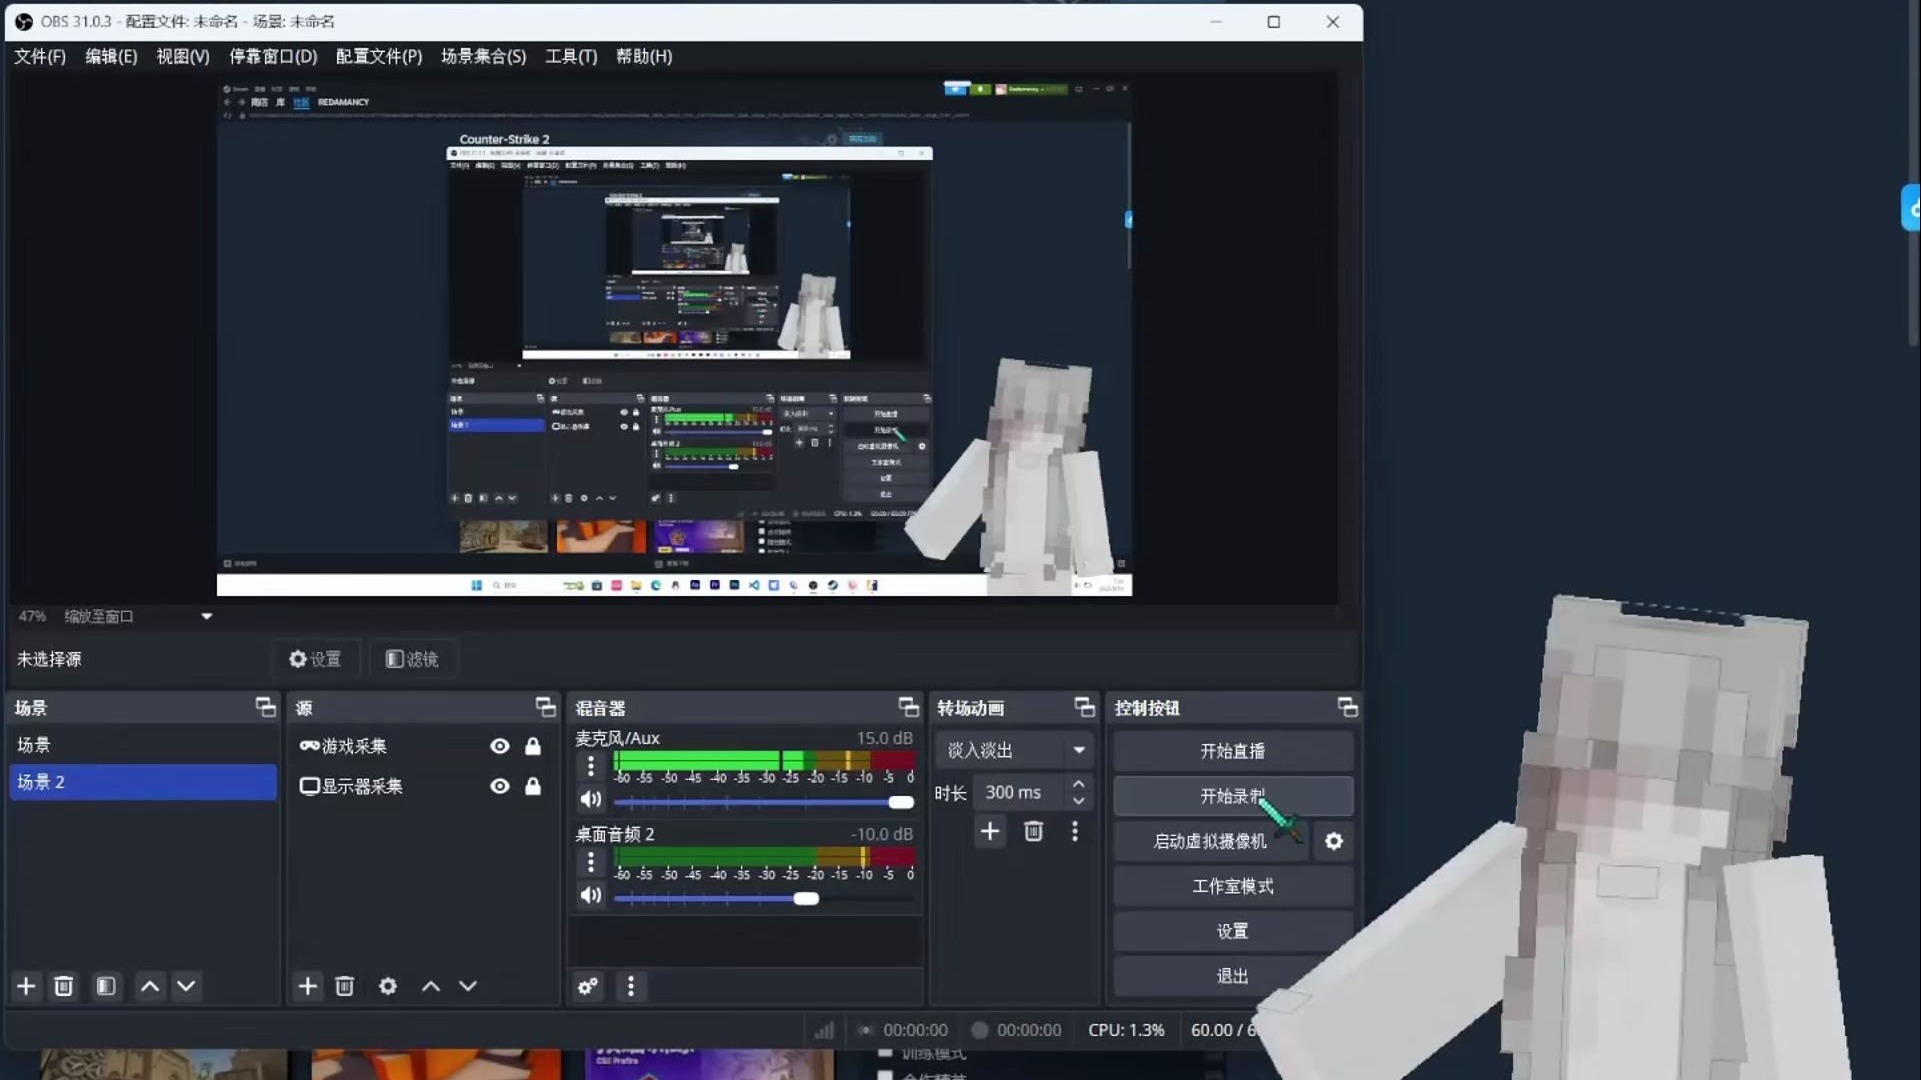Screen dimensions: 1921x1080
Task: Open the 工具(T) menu
Action: click(571, 56)
